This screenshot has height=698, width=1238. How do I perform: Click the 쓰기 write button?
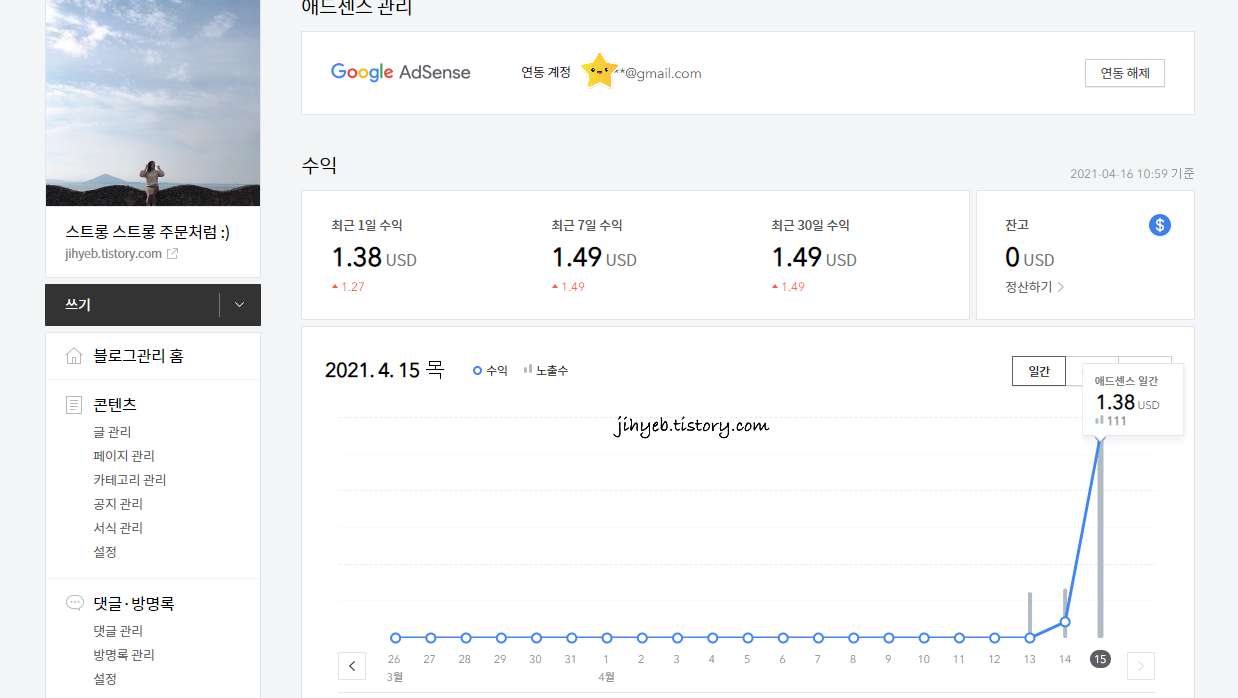click(132, 305)
